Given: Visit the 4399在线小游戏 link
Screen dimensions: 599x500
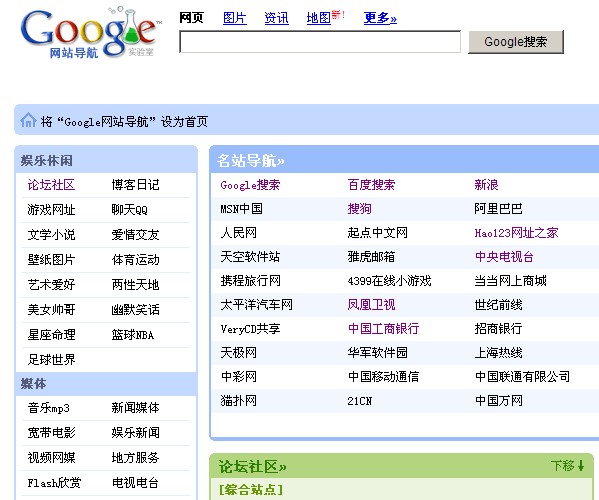Looking at the screenshot, I should pos(389,281).
